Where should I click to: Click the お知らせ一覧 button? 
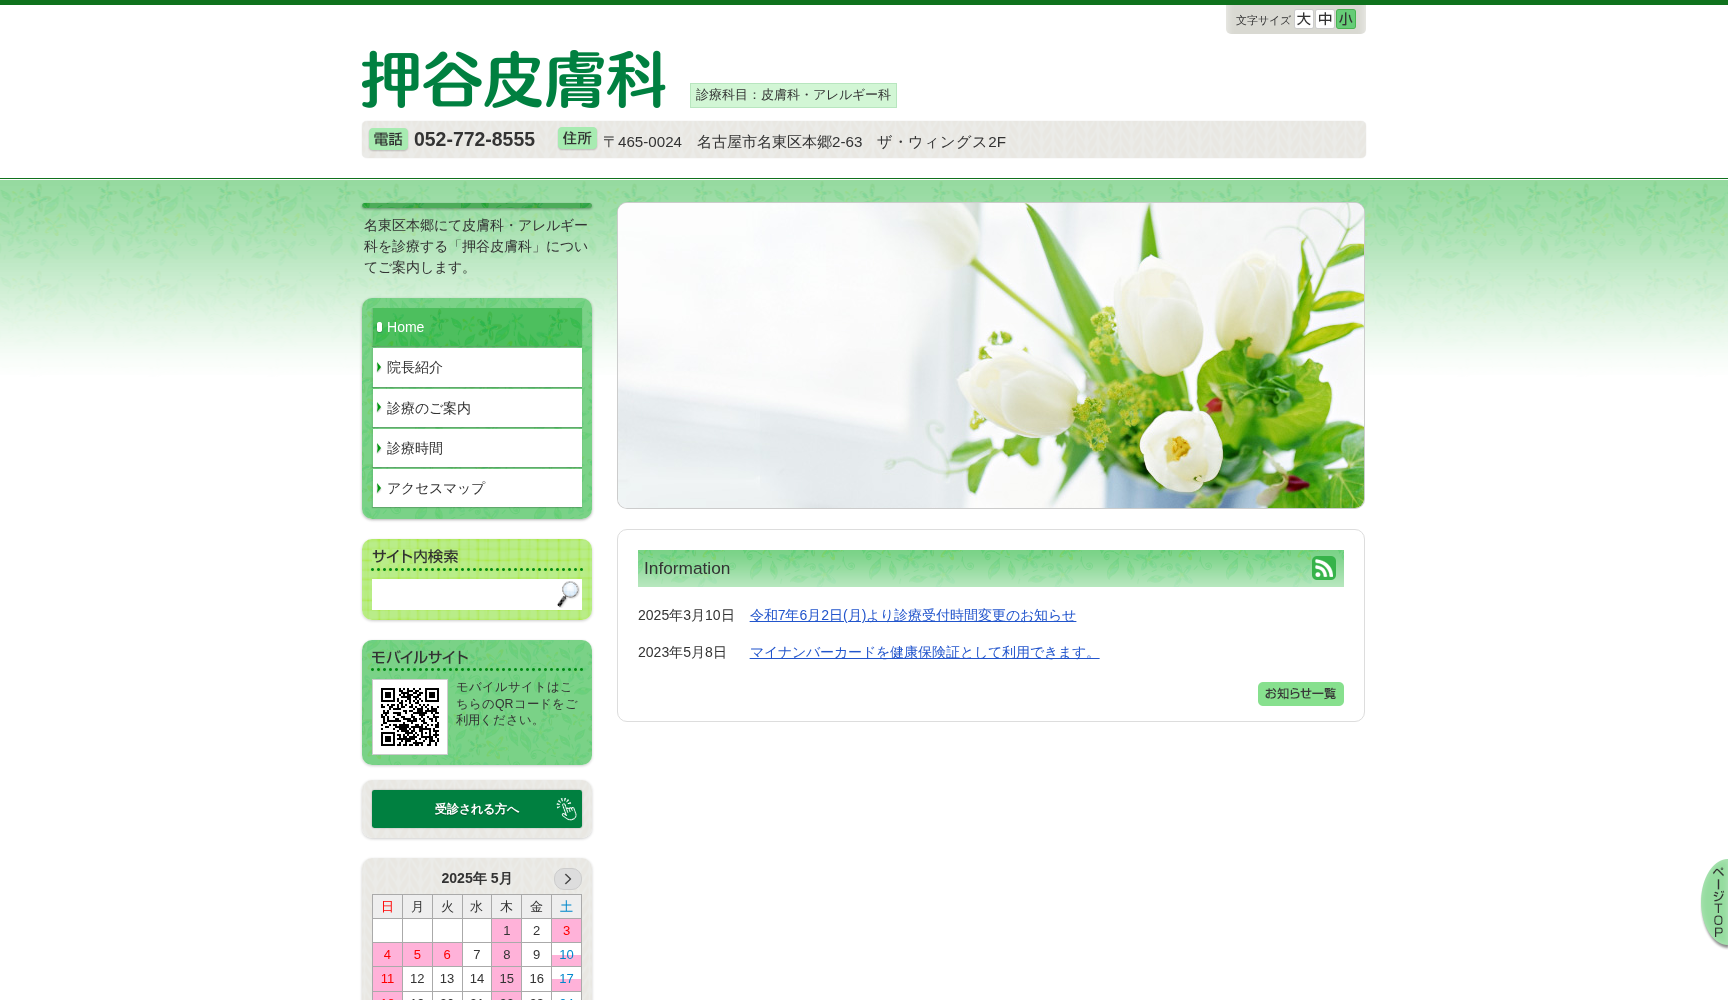coord(1300,693)
